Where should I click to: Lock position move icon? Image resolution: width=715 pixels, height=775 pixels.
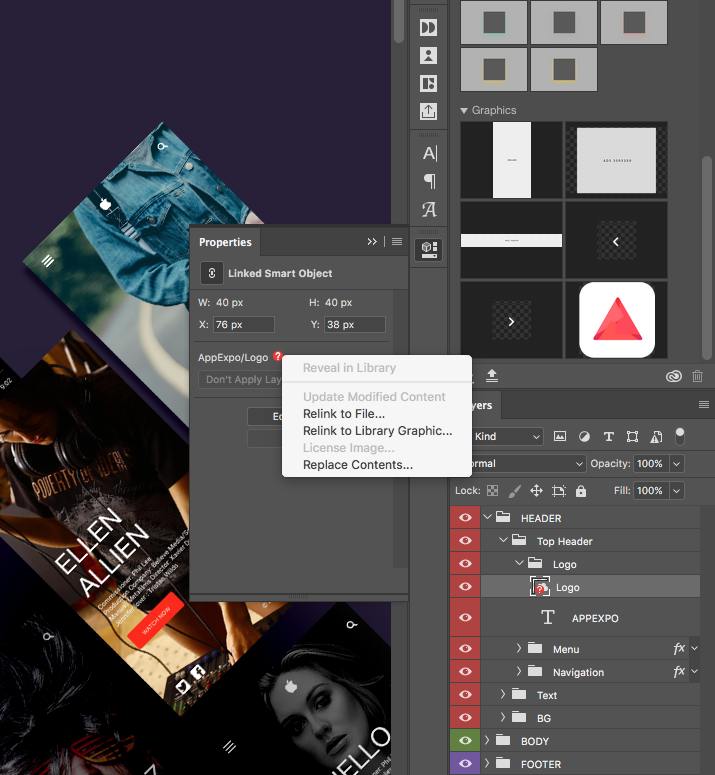(x=536, y=491)
